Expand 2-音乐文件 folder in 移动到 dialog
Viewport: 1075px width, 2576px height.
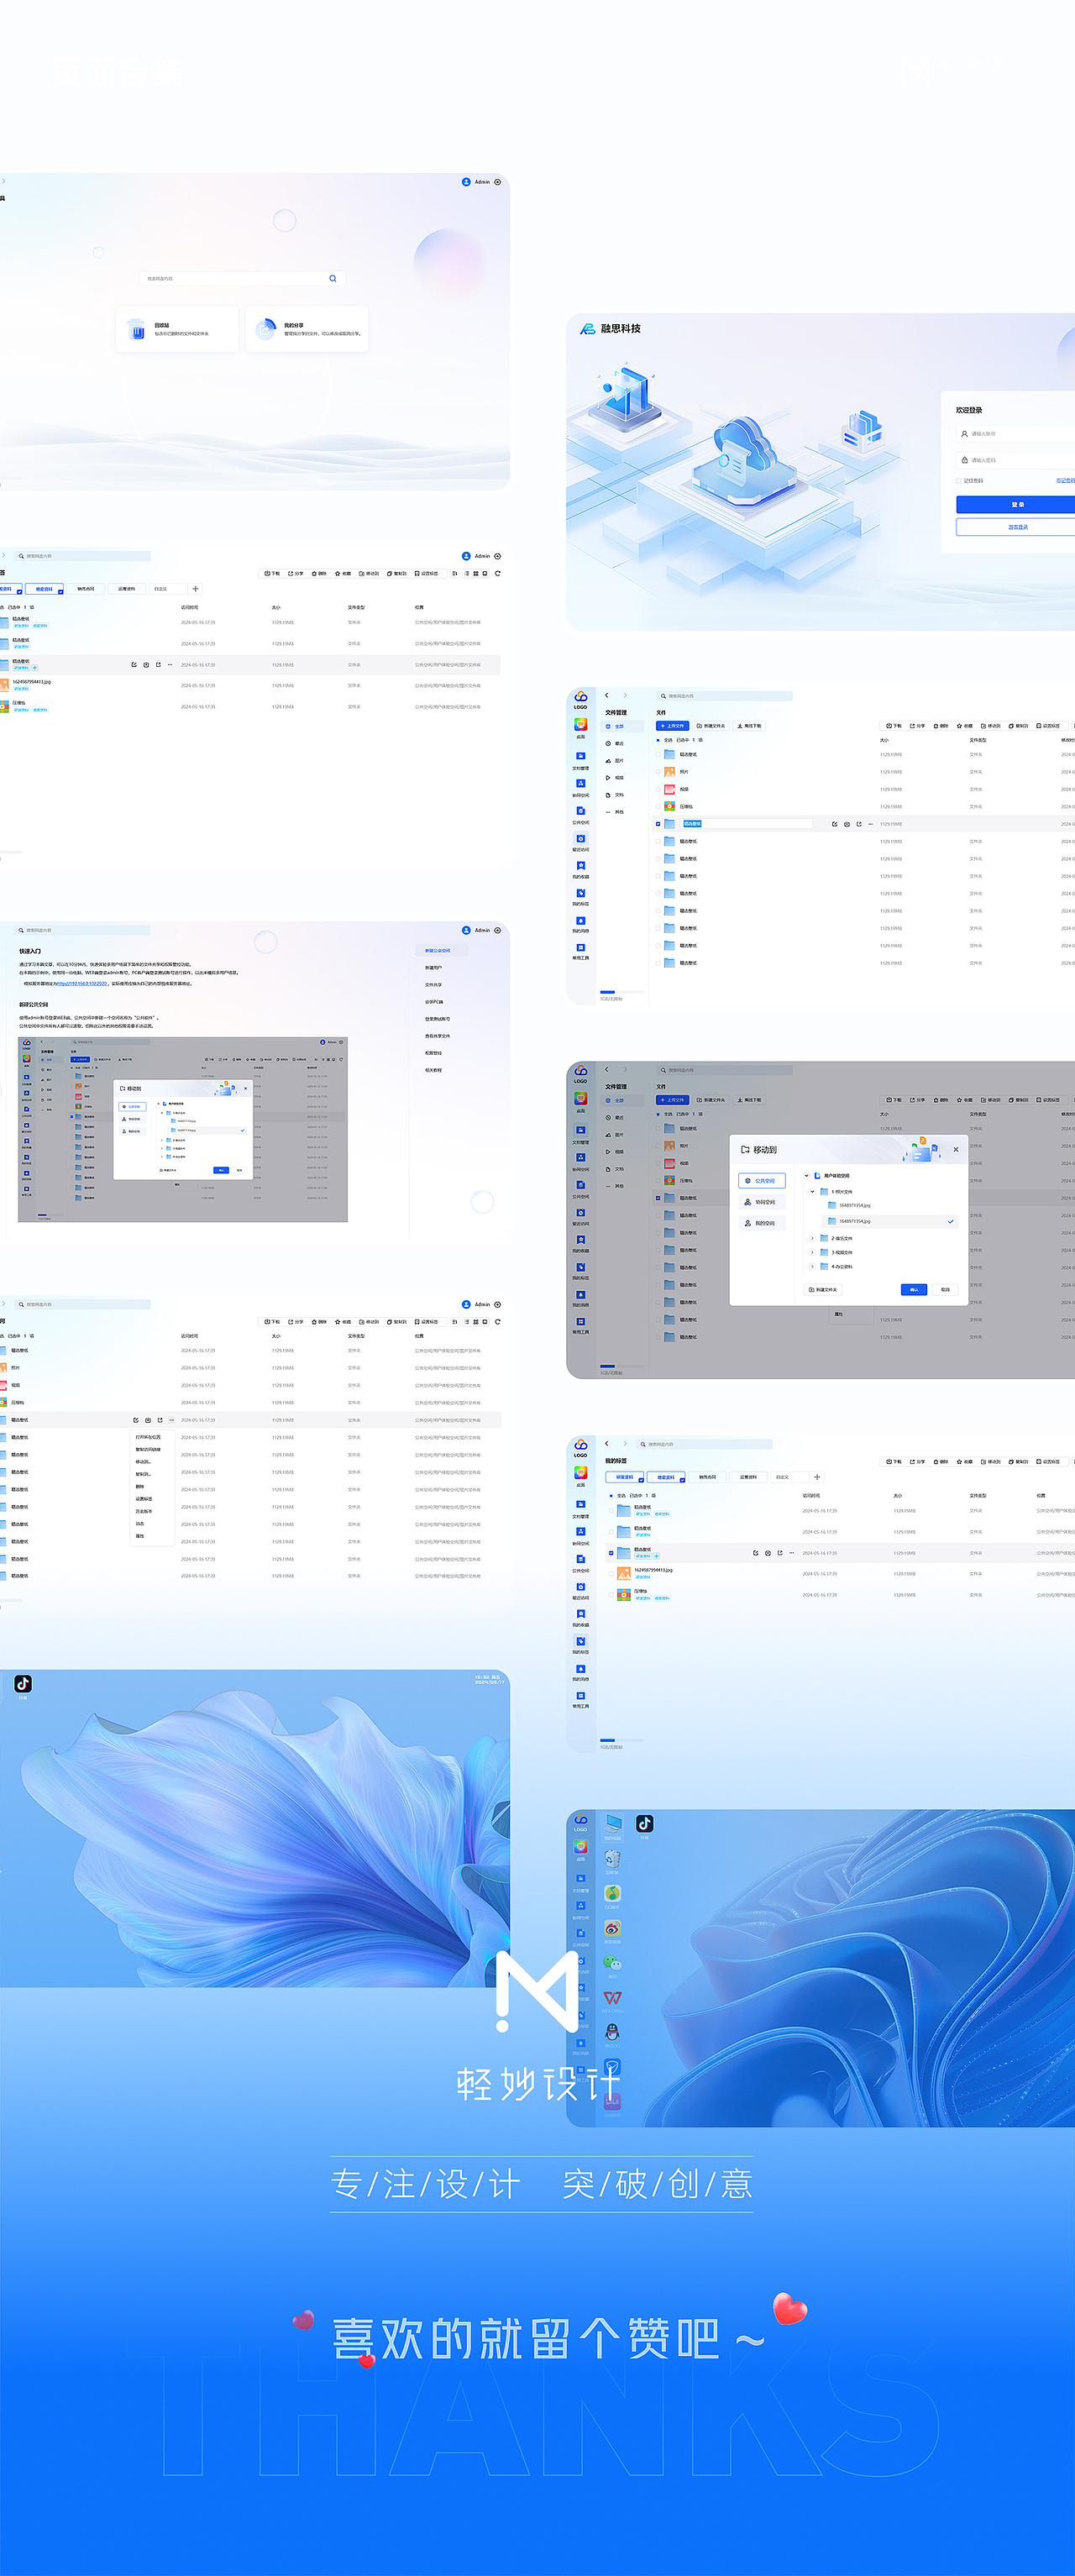tap(812, 1238)
